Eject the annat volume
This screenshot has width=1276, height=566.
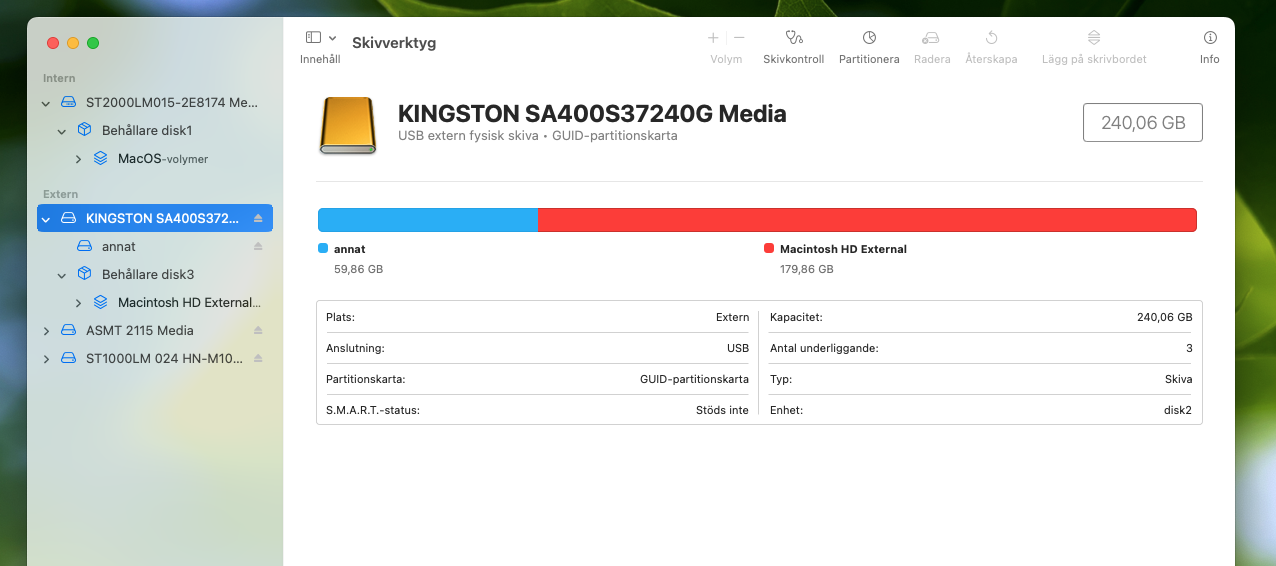[258, 246]
